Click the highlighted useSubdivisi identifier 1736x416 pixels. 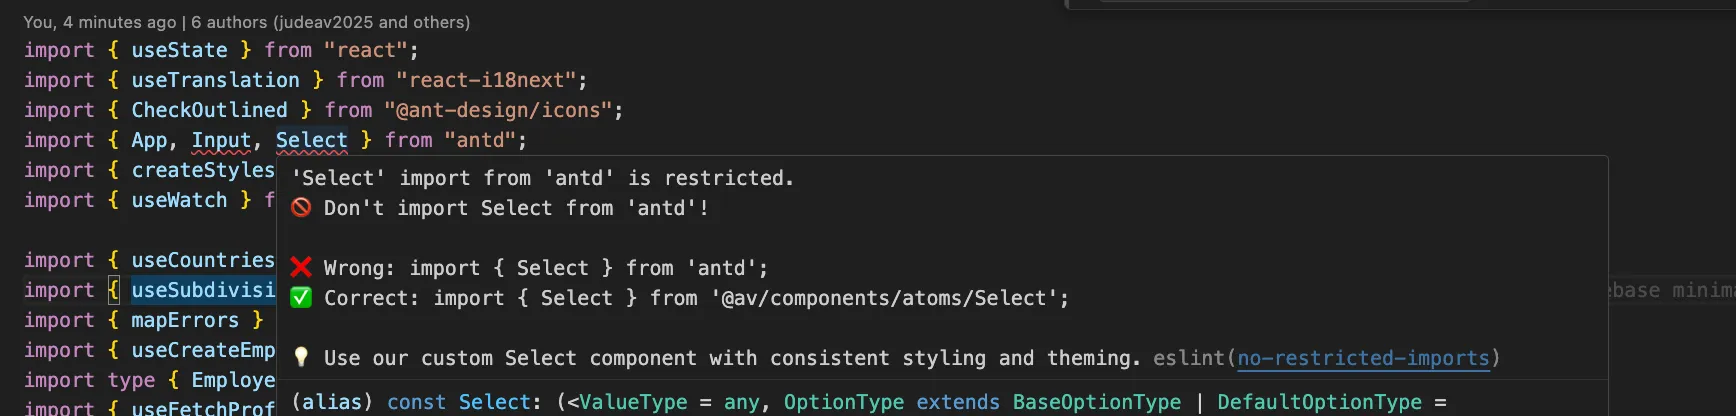pos(203,290)
